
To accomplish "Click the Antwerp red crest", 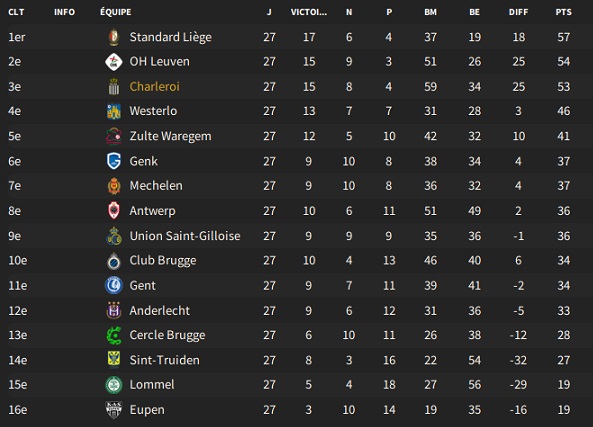I will pos(114,211).
